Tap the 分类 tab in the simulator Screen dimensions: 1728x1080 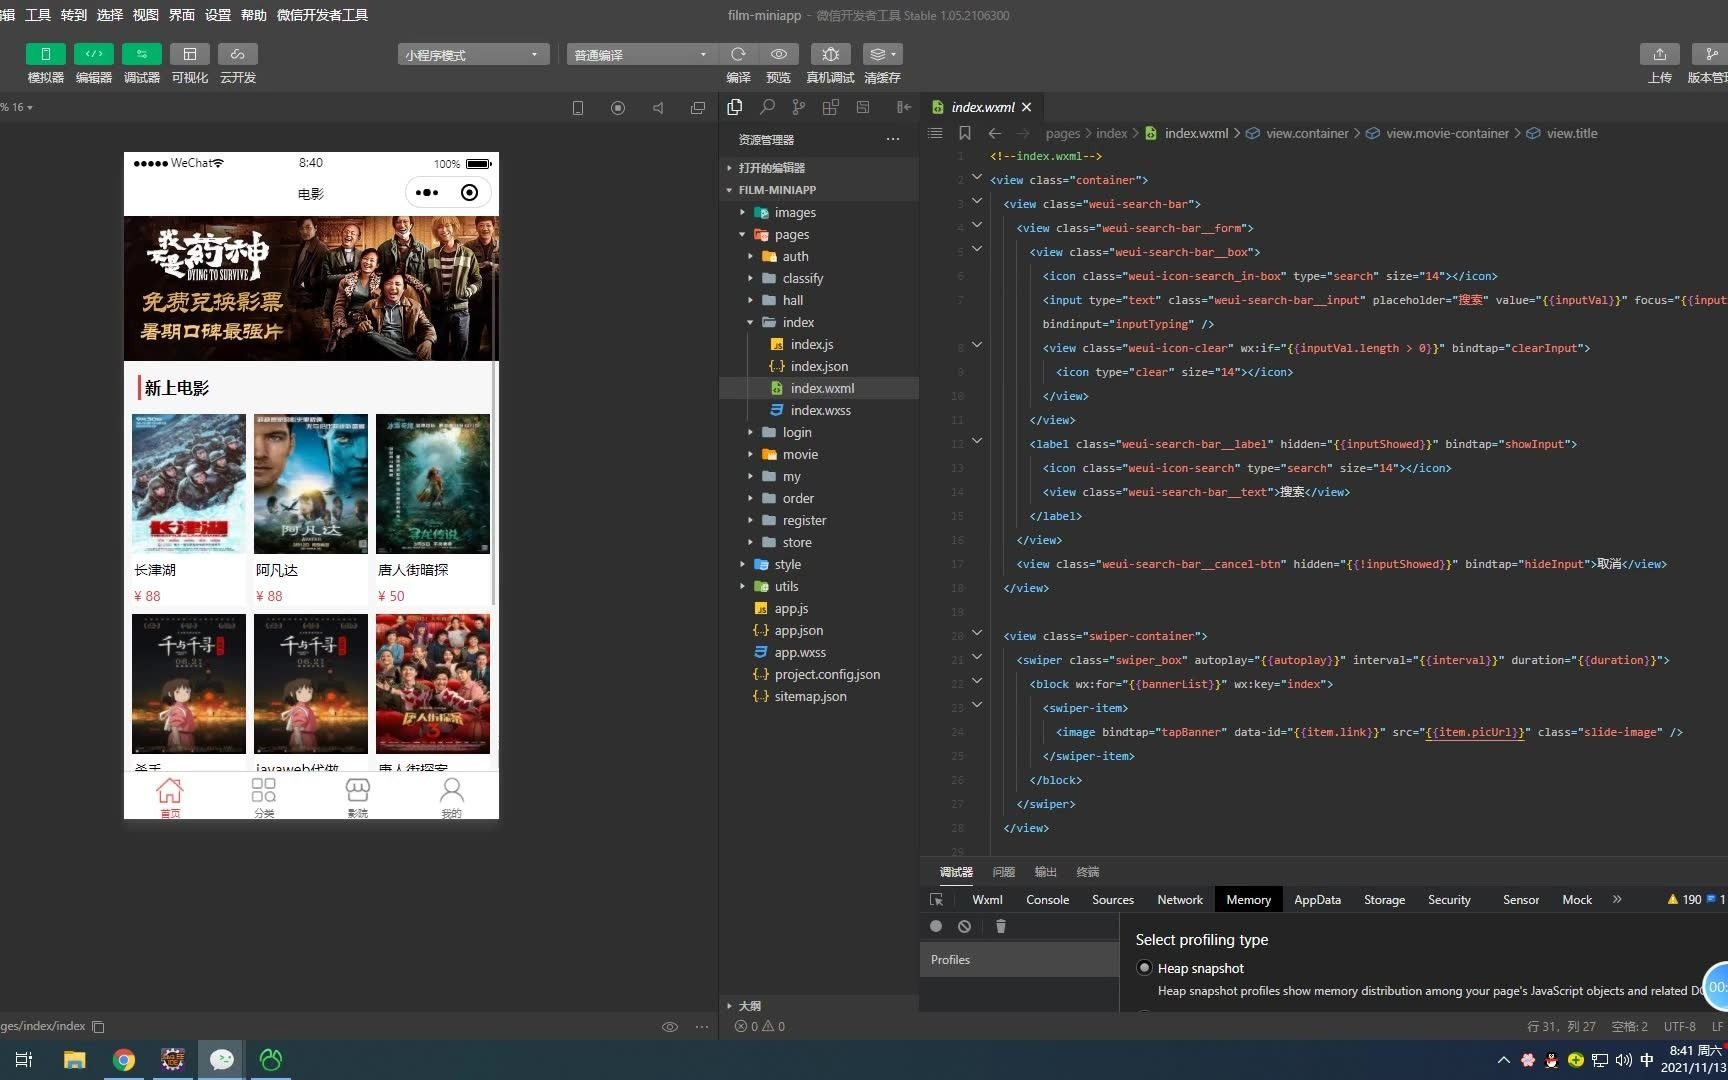click(264, 797)
